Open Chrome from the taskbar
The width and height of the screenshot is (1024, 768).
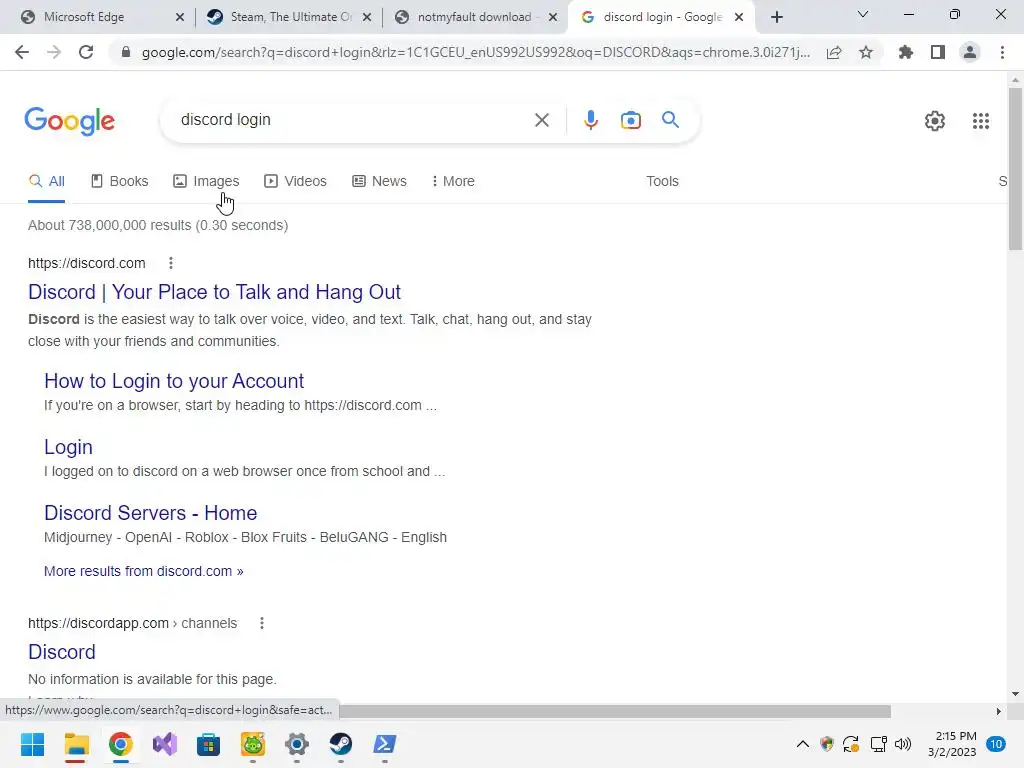click(121, 744)
